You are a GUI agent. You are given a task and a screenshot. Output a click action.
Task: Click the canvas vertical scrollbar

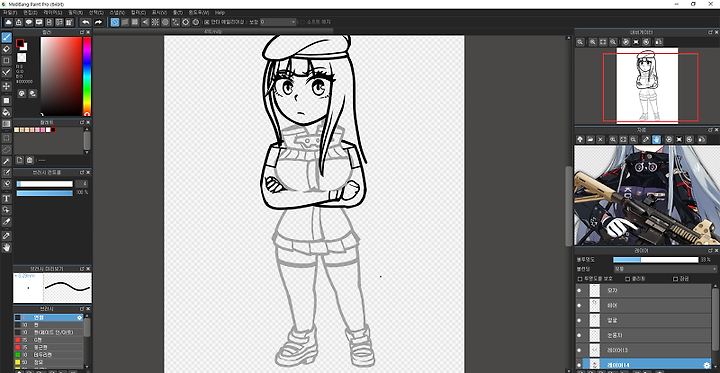[x=569, y=206]
